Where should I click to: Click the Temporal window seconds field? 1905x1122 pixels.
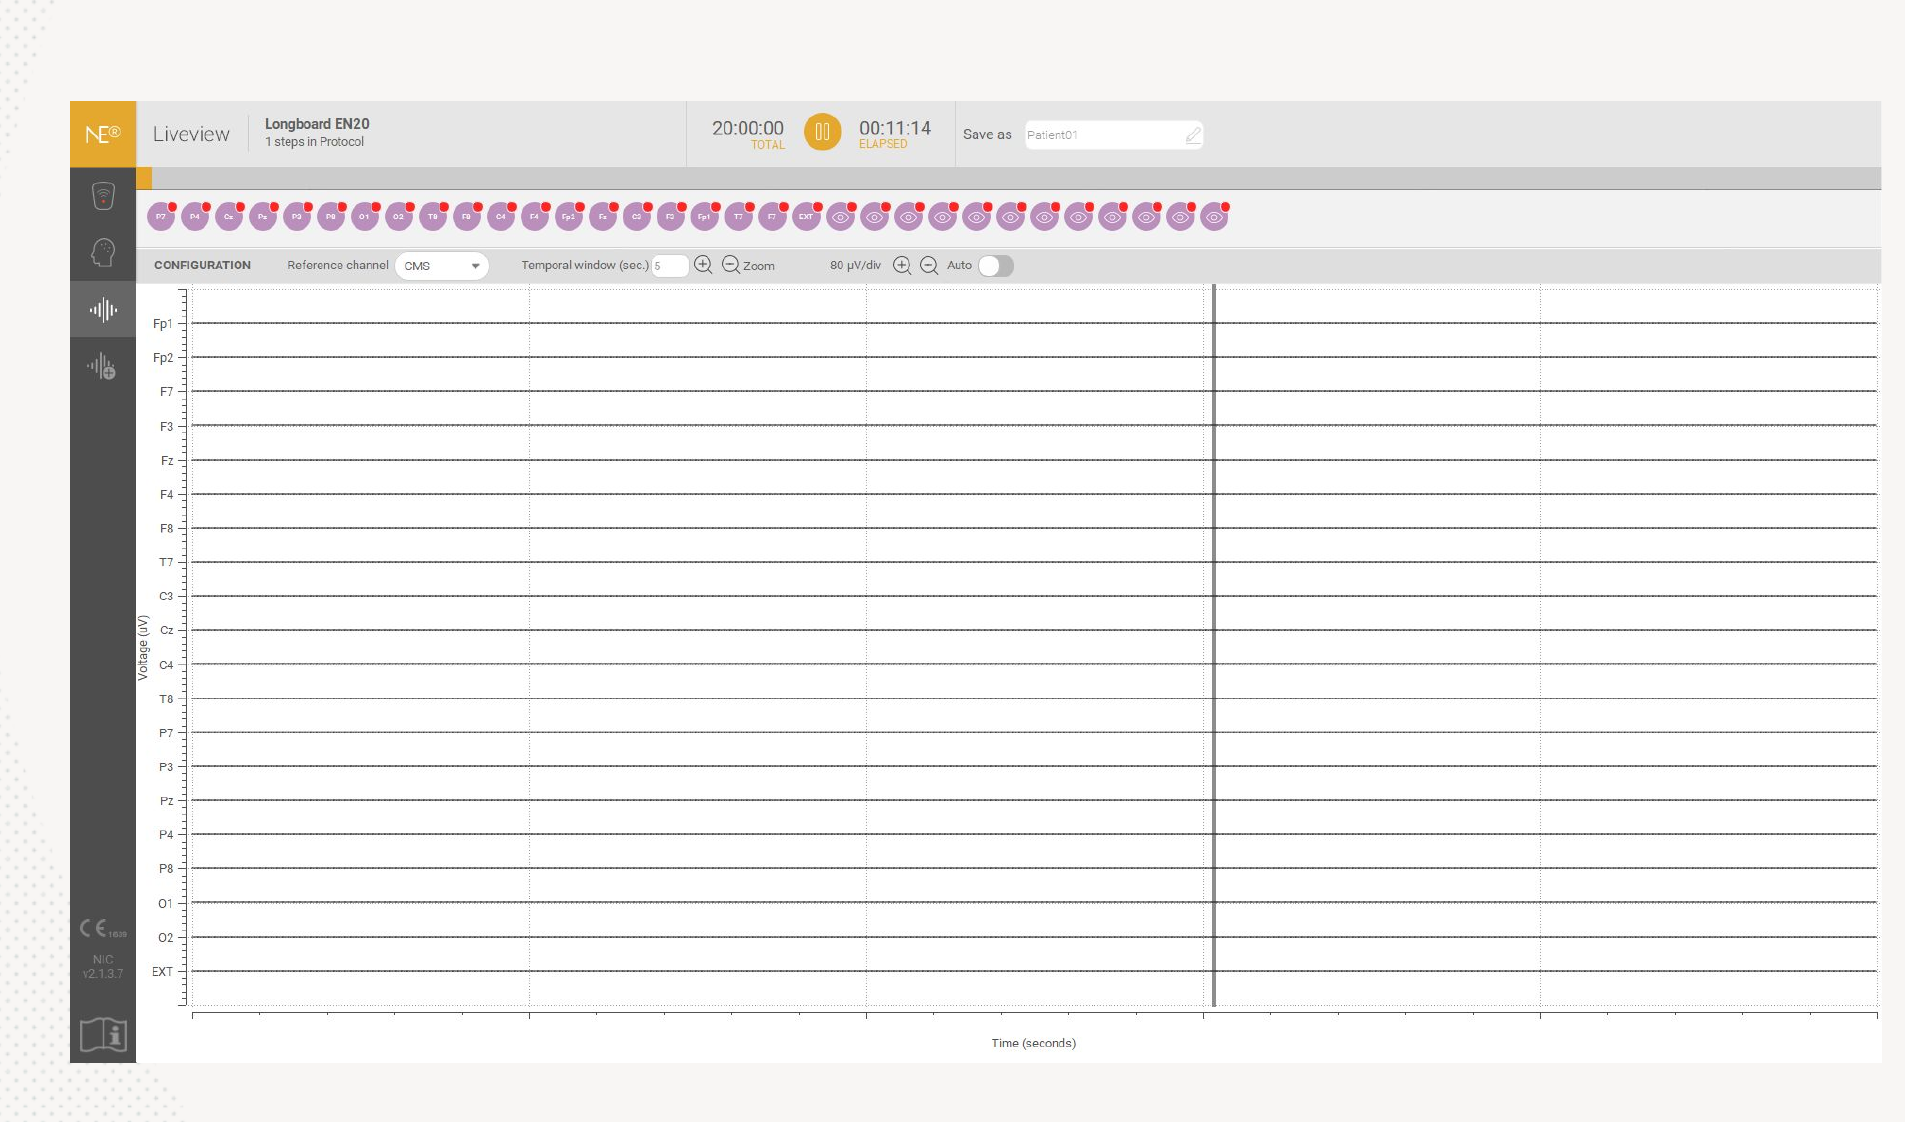click(x=670, y=266)
